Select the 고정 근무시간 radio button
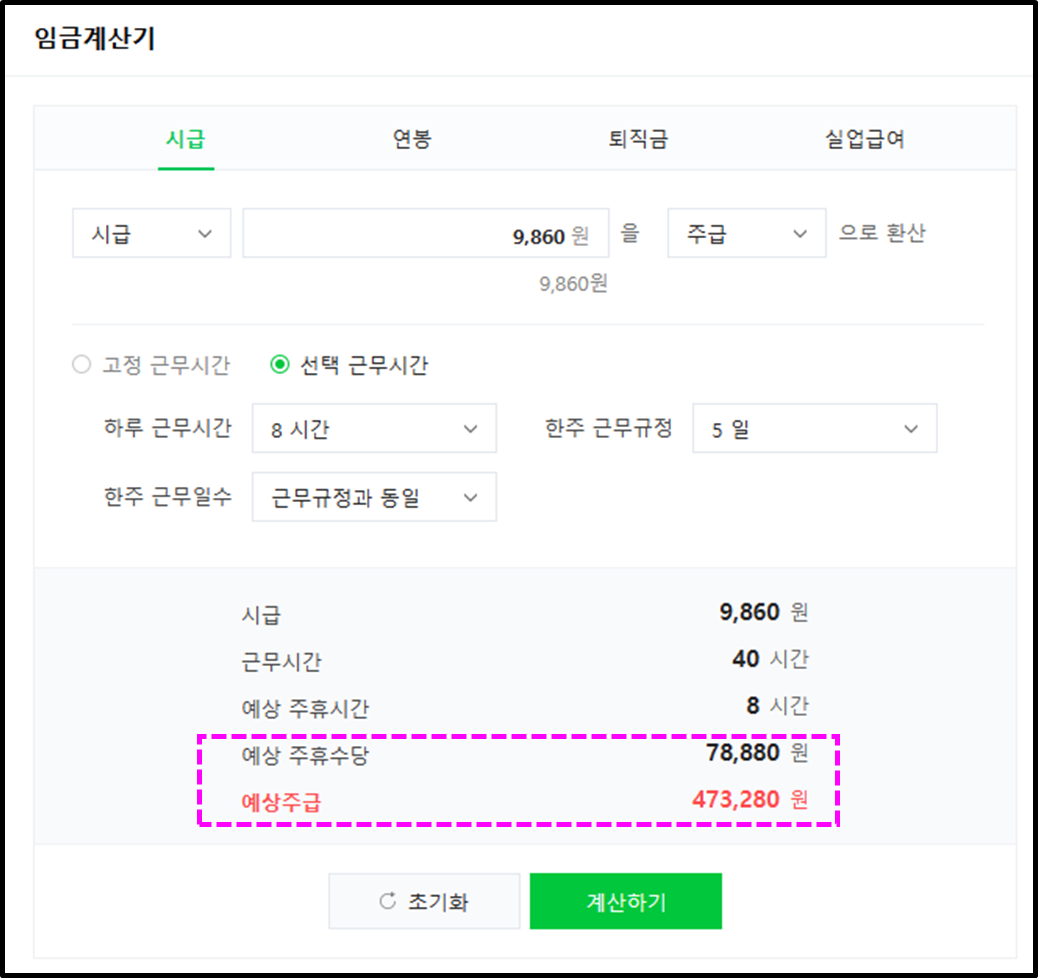The image size is (1038, 978). (x=80, y=364)
